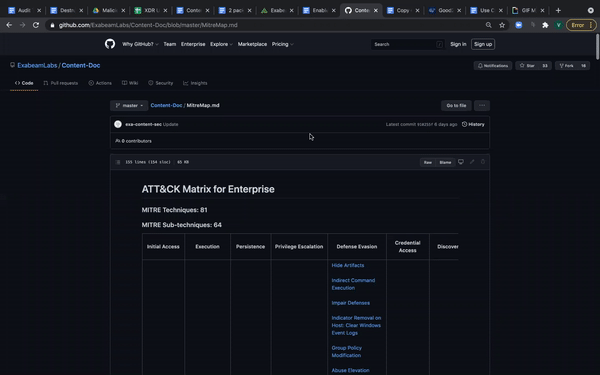Click the exa-content-sec author link
600x375 pixels.
[x=143, y=124]
